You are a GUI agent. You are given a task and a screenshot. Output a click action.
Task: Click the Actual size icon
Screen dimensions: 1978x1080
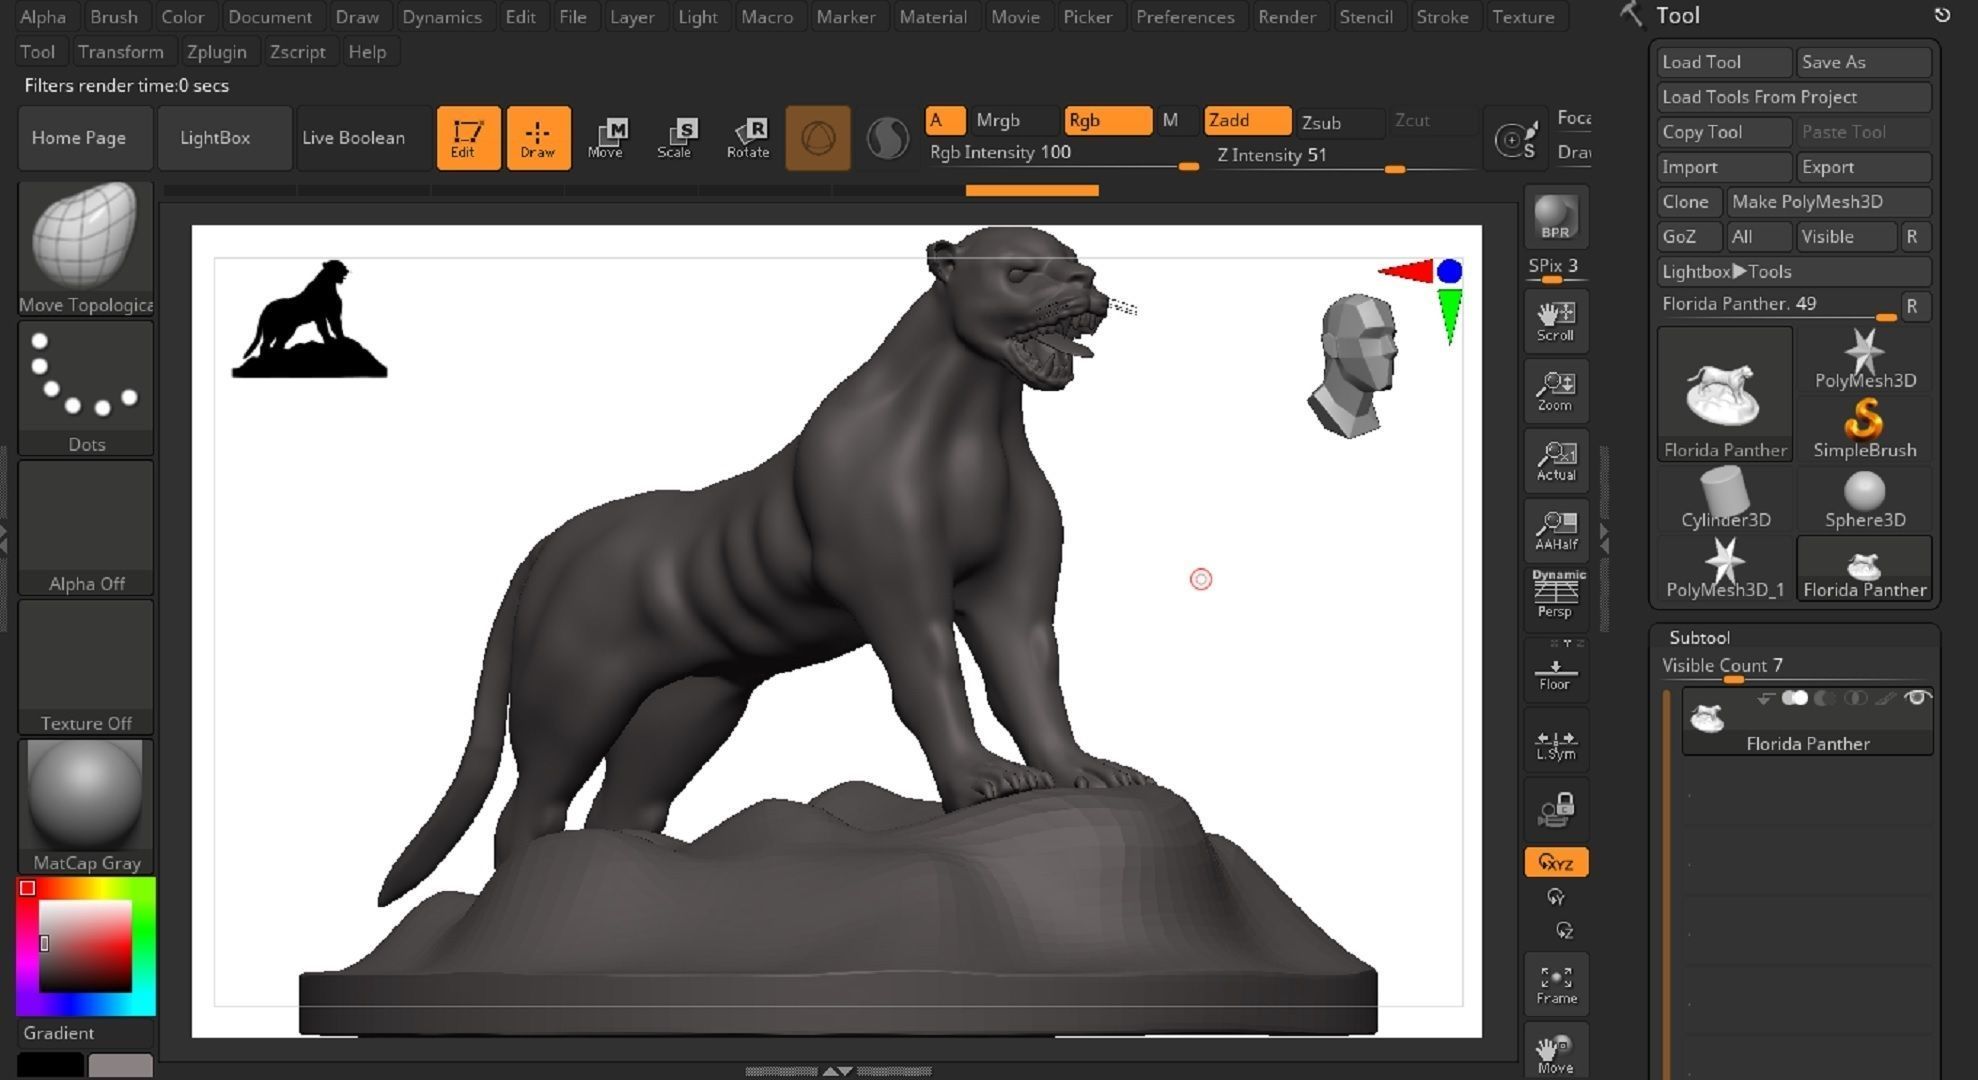tap(1556, 461)
